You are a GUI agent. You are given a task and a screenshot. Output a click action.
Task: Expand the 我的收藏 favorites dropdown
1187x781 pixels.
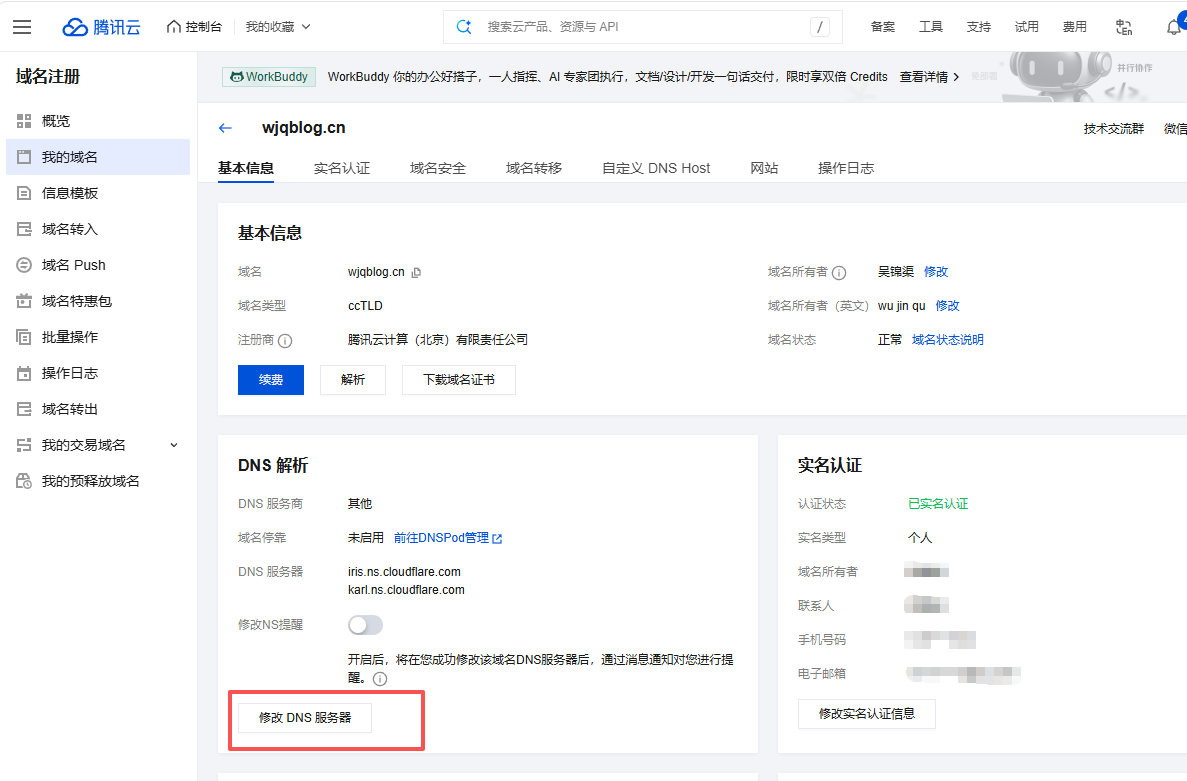[x=278, y=27]
